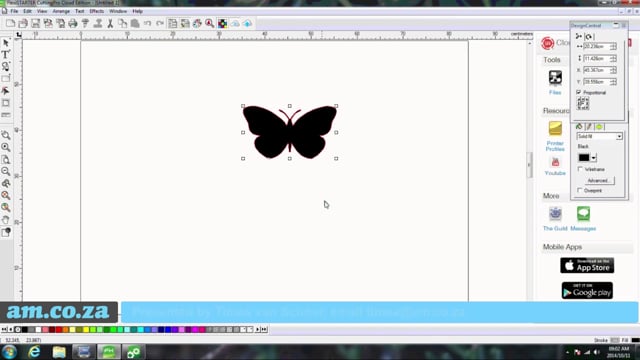Open the Window menu
The width and height of the screenshot is (640, 360).
coord(118,11)
